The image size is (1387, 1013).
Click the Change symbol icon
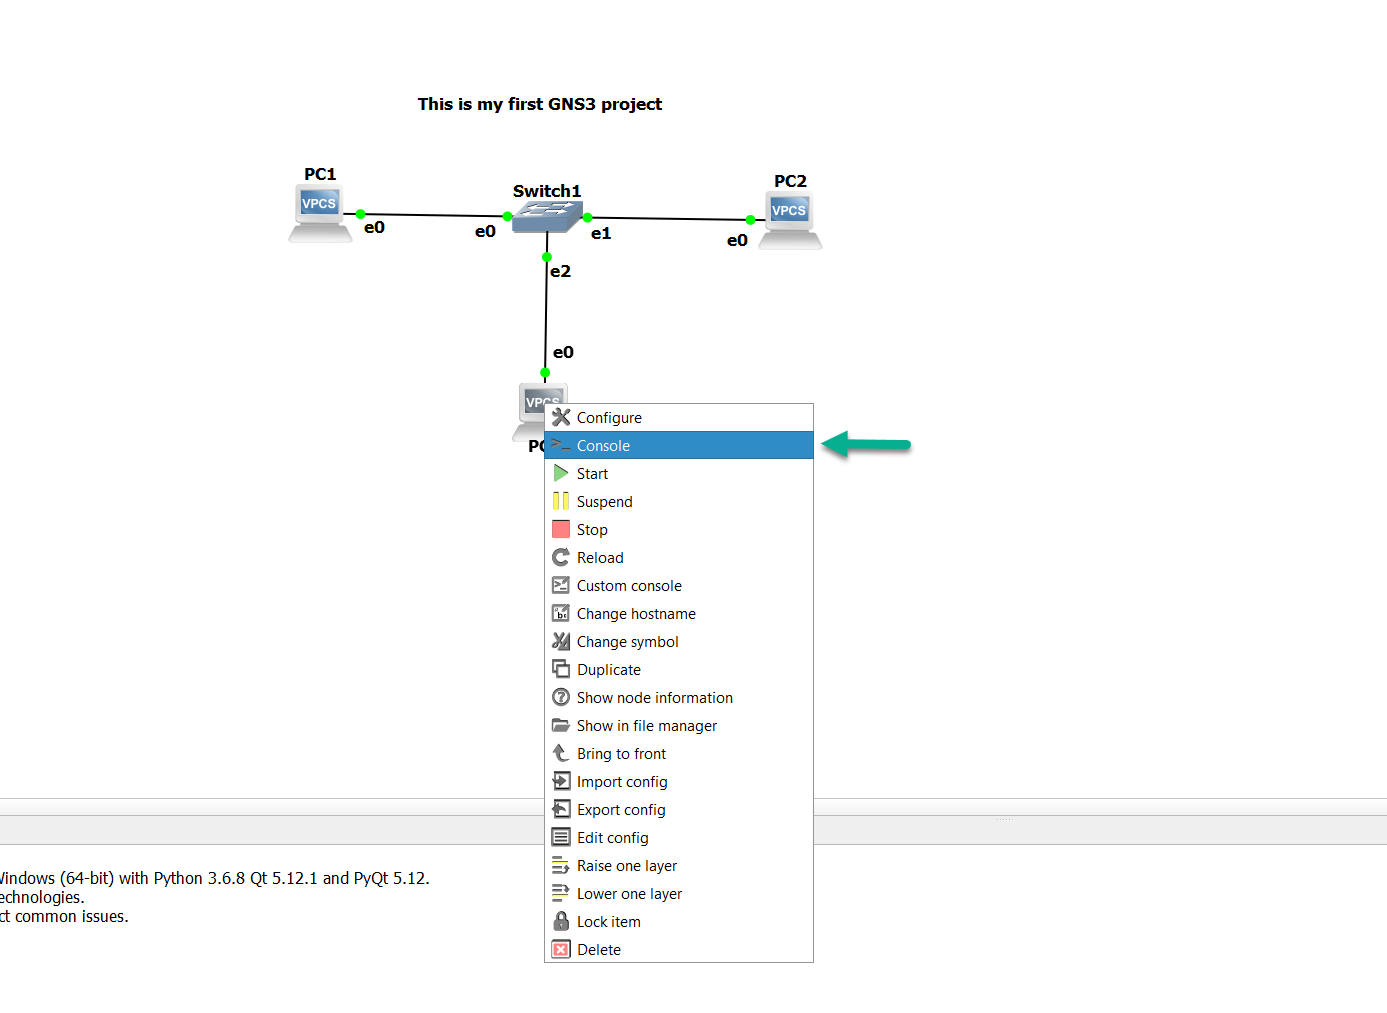pyautogui.click(x=561, y=641)
